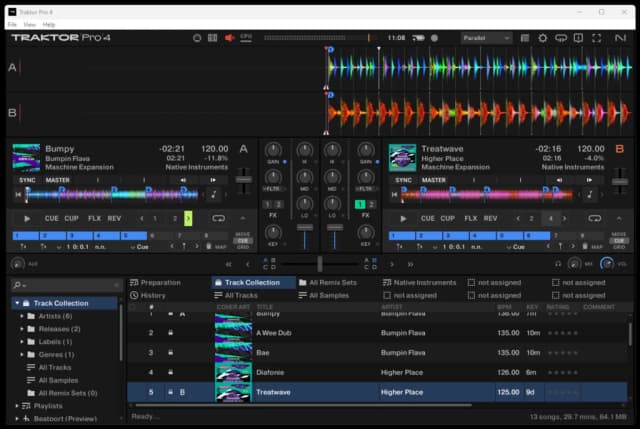Image resolution: width=640 pixels, height=429 pixels.
Task: Expand the Artists (6) folder
Action: coord(22,316)
